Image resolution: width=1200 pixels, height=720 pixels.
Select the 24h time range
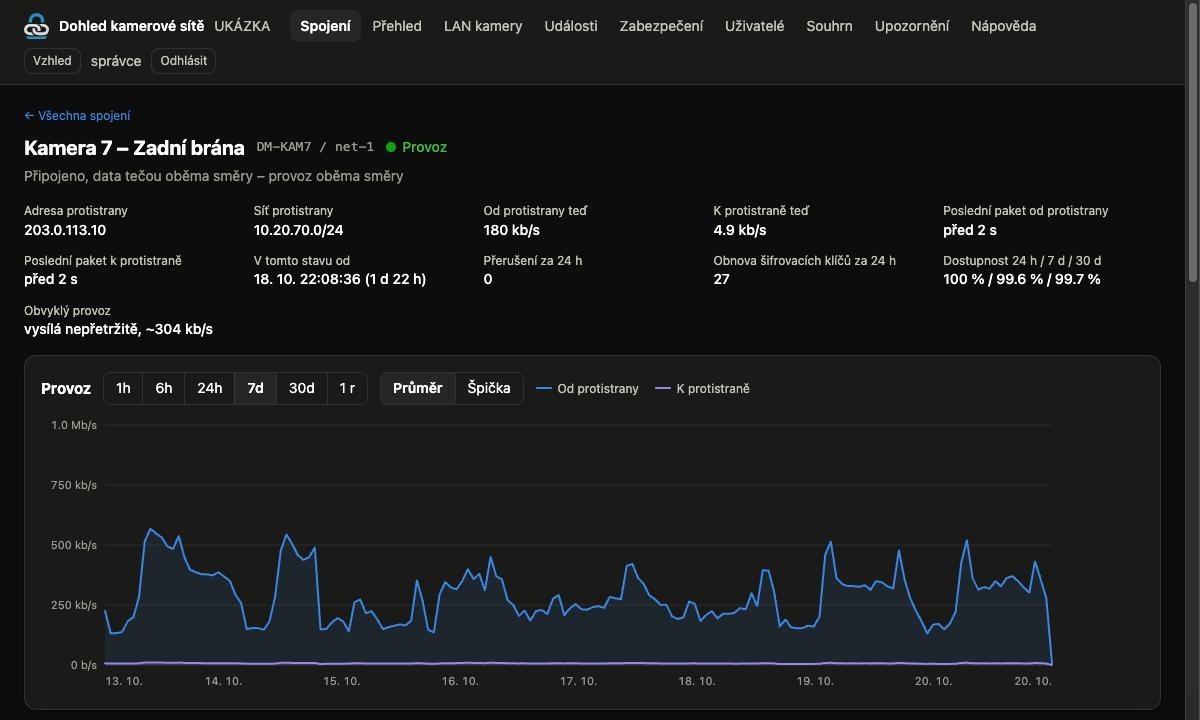[x=210, y=388]
